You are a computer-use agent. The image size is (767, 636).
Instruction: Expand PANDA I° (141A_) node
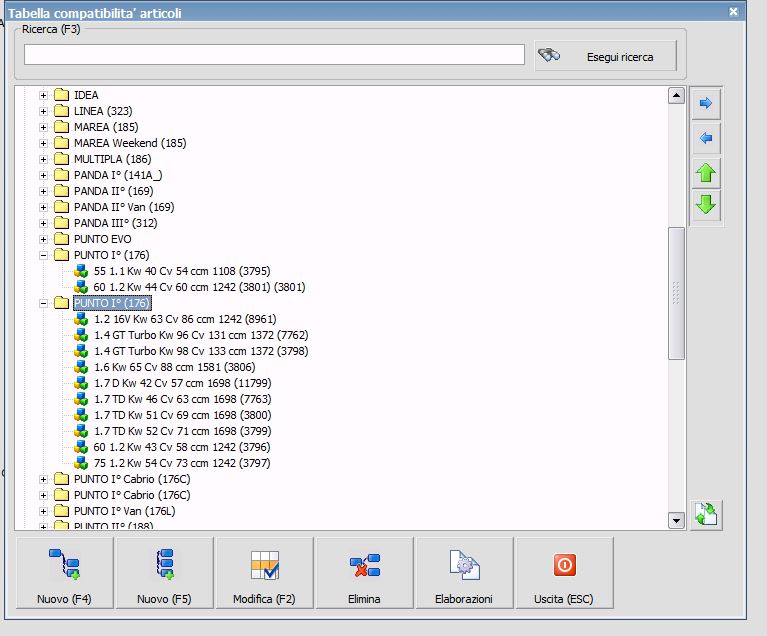coord(44,175)
